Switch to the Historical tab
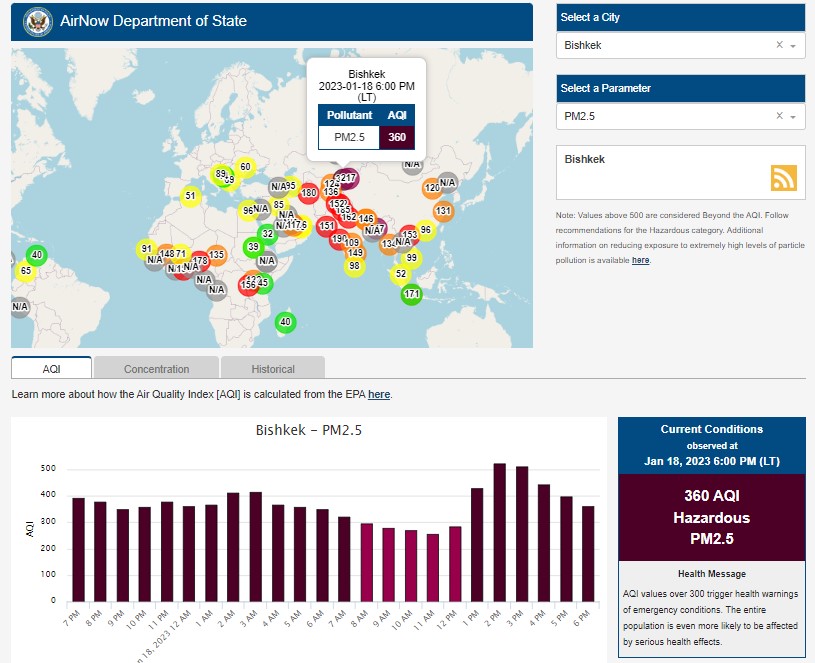The height and width of the screenshot is (663, 815). click(272, 368)
